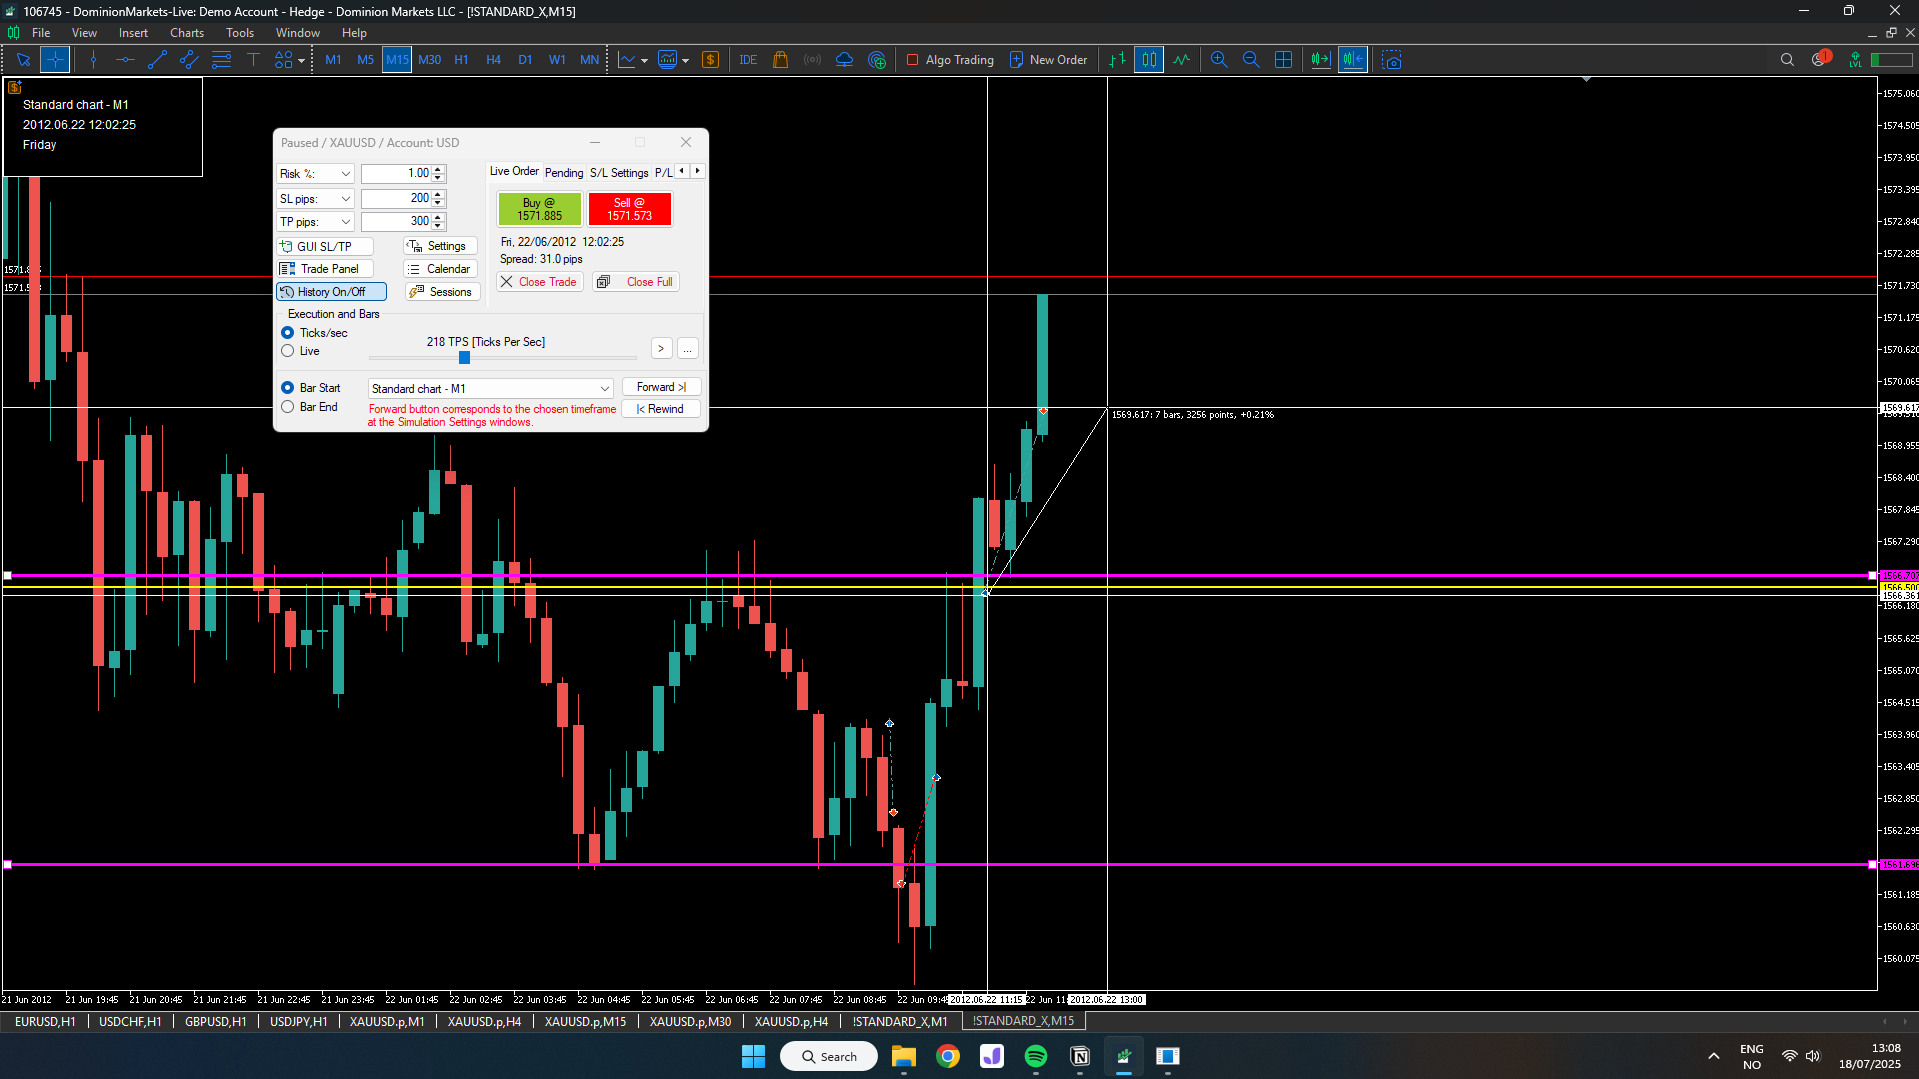
Task: Click Buy @ 1571.885 button
Action: pos(539,209)
